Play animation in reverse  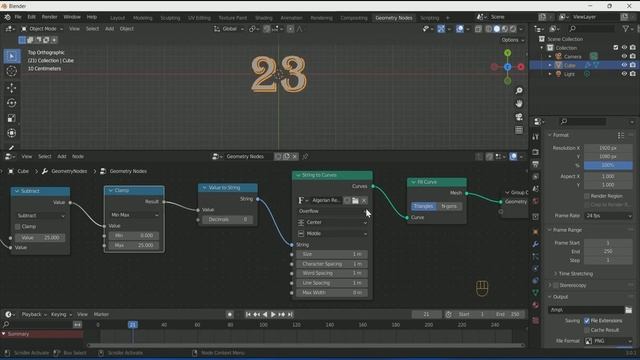pos(265,314)
